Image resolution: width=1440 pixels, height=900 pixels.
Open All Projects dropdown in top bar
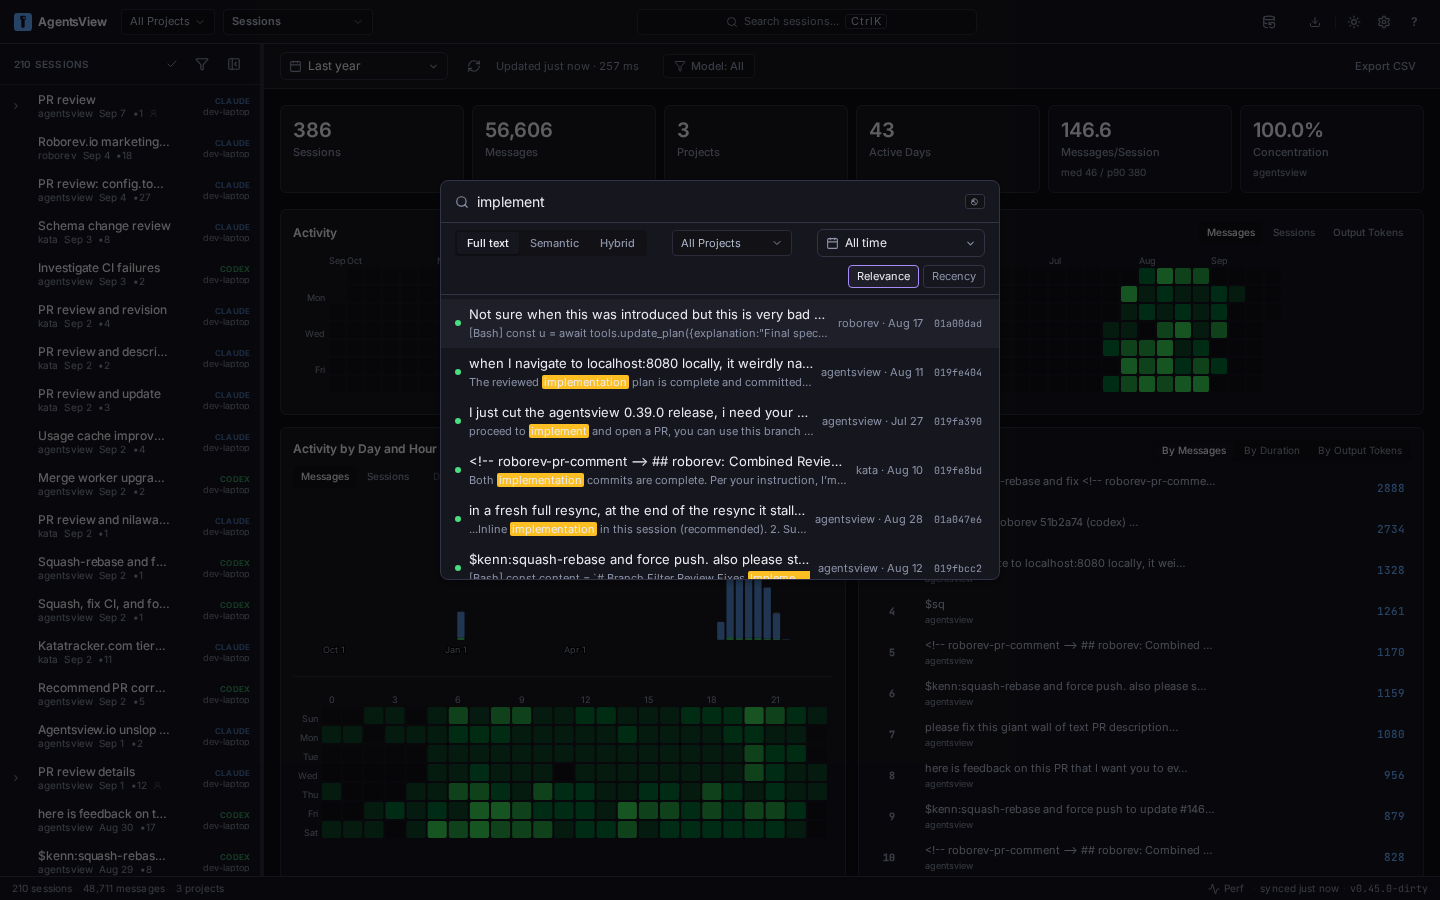click(x=168, y=22)
